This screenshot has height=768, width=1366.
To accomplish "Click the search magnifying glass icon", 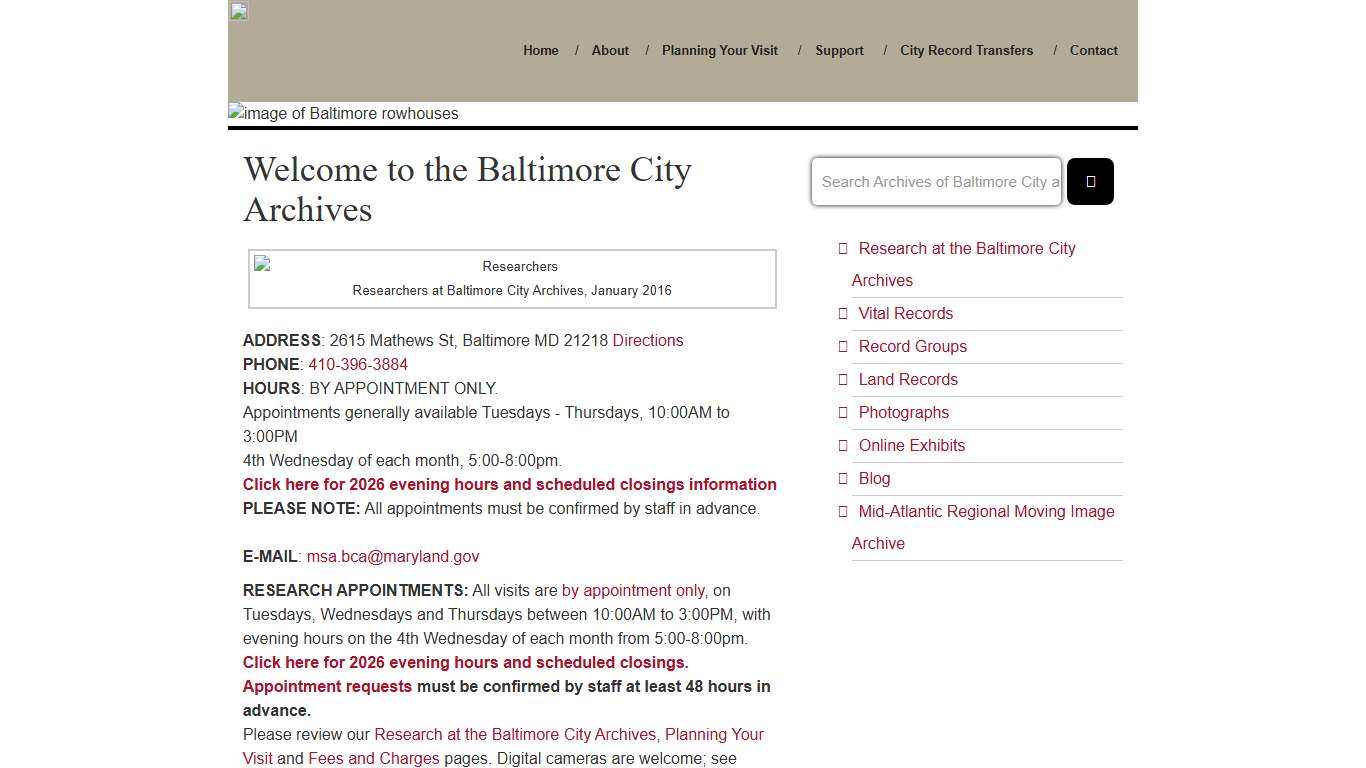I will (1090, 181).
